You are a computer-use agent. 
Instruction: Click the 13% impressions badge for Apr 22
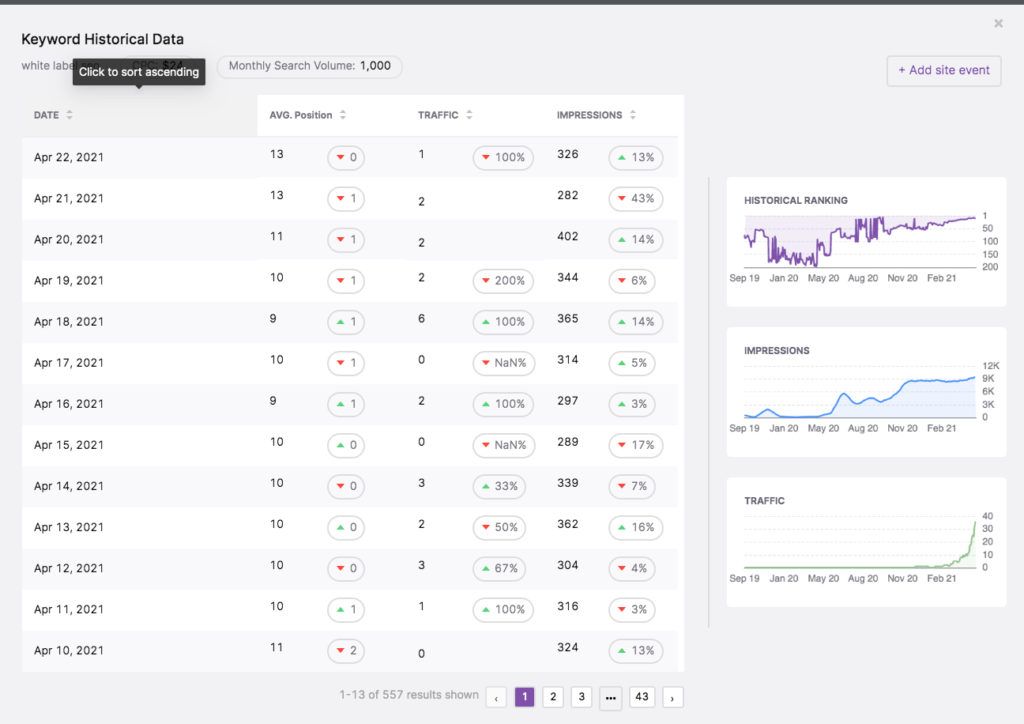coord(635,157)
